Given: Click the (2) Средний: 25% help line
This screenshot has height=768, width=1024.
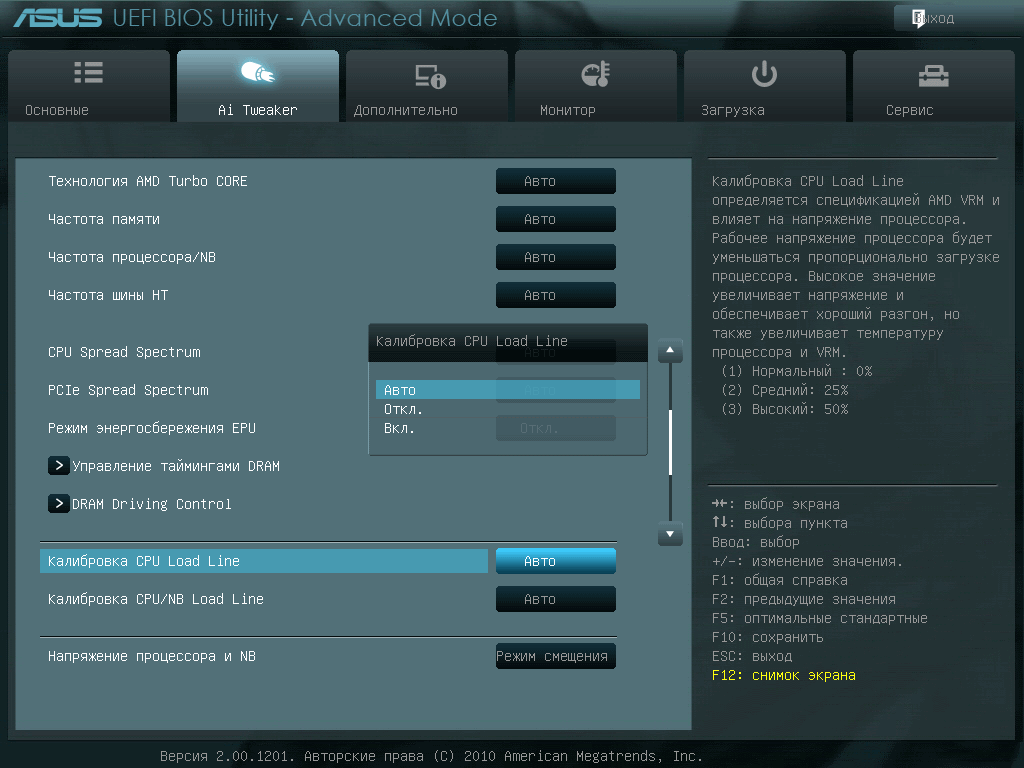Looking at the screenshot, I should [784, 391].
